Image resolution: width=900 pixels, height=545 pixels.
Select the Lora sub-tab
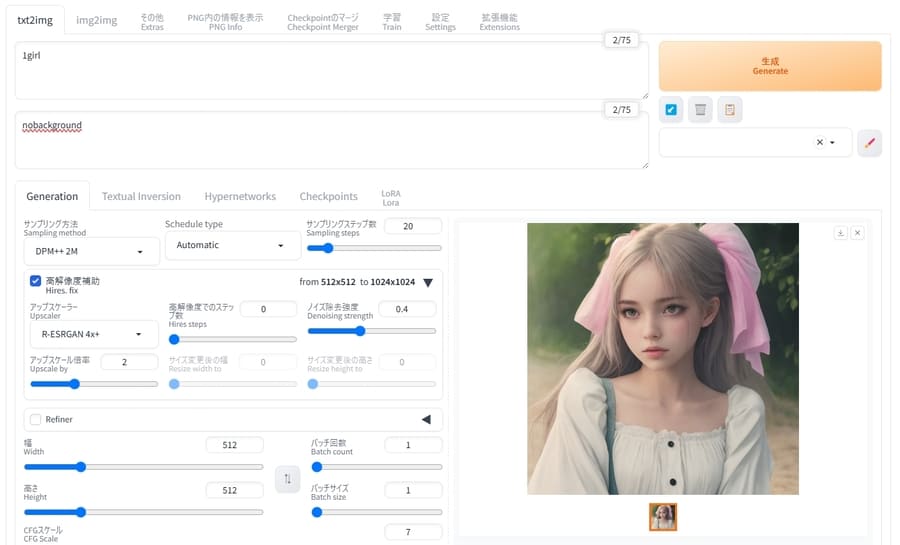click(391, 197)
